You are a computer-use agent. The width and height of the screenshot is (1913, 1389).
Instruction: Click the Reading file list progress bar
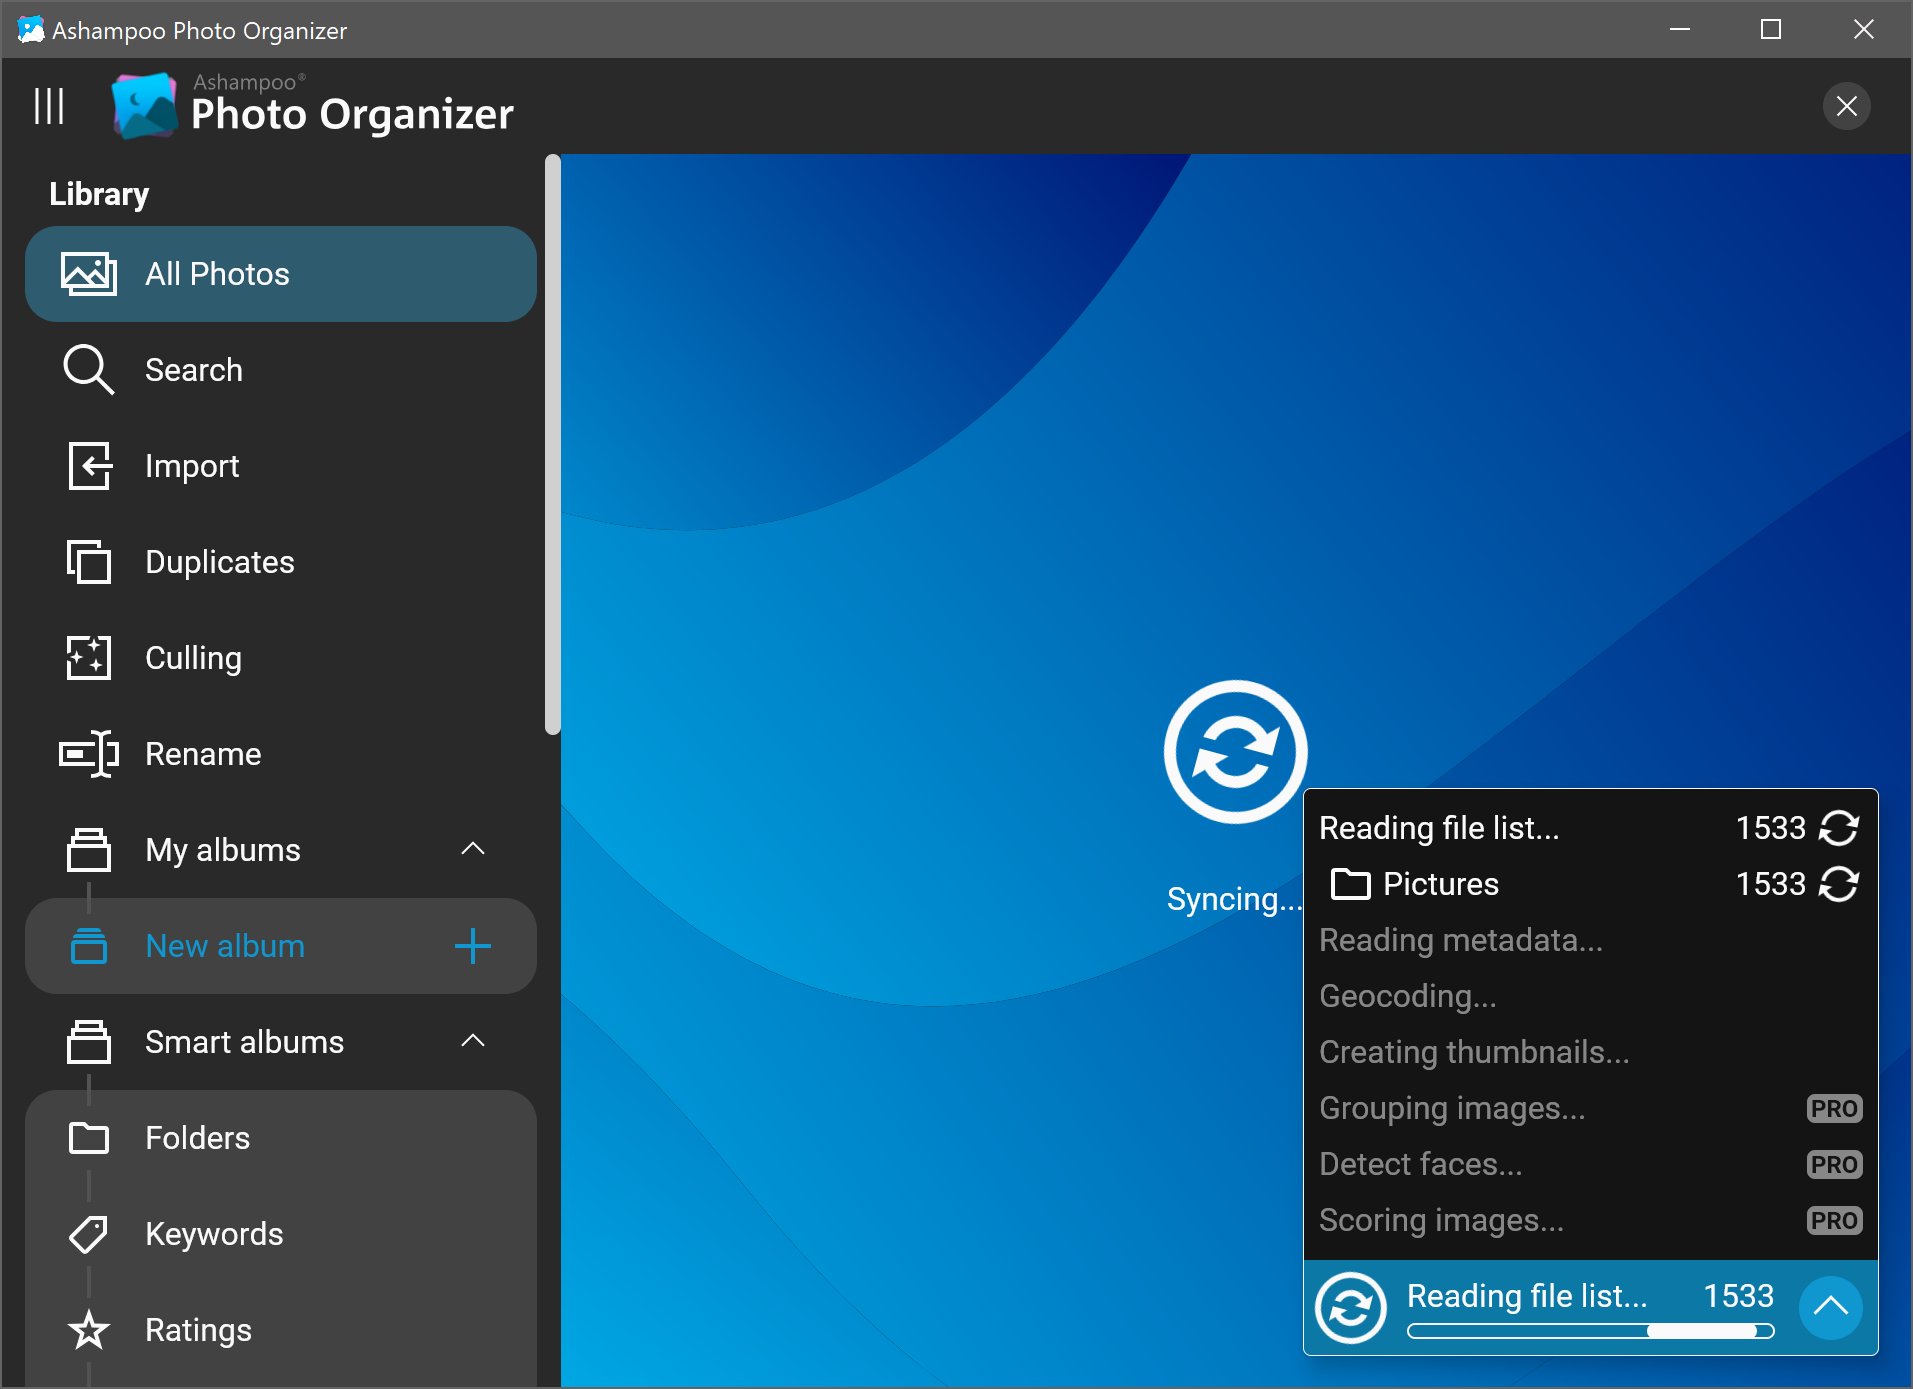tap(1590, 1331)
